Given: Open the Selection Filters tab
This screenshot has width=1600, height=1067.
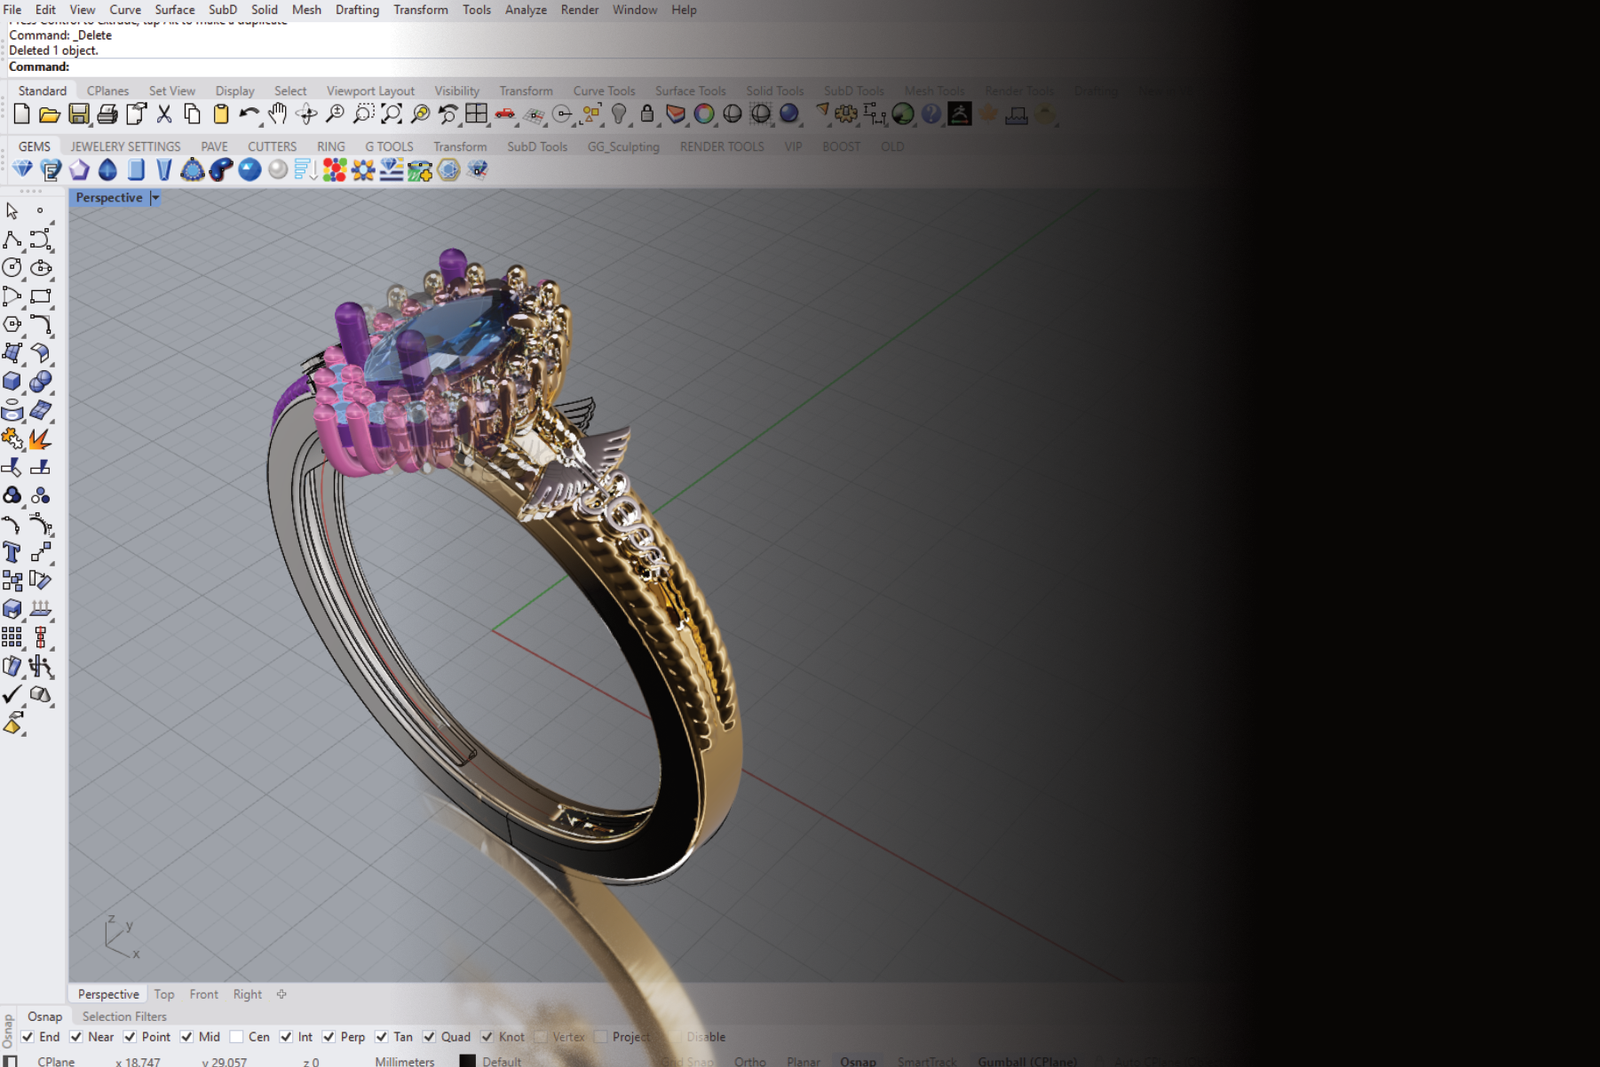Looking at the screenshot, I should pos(124,1017).
